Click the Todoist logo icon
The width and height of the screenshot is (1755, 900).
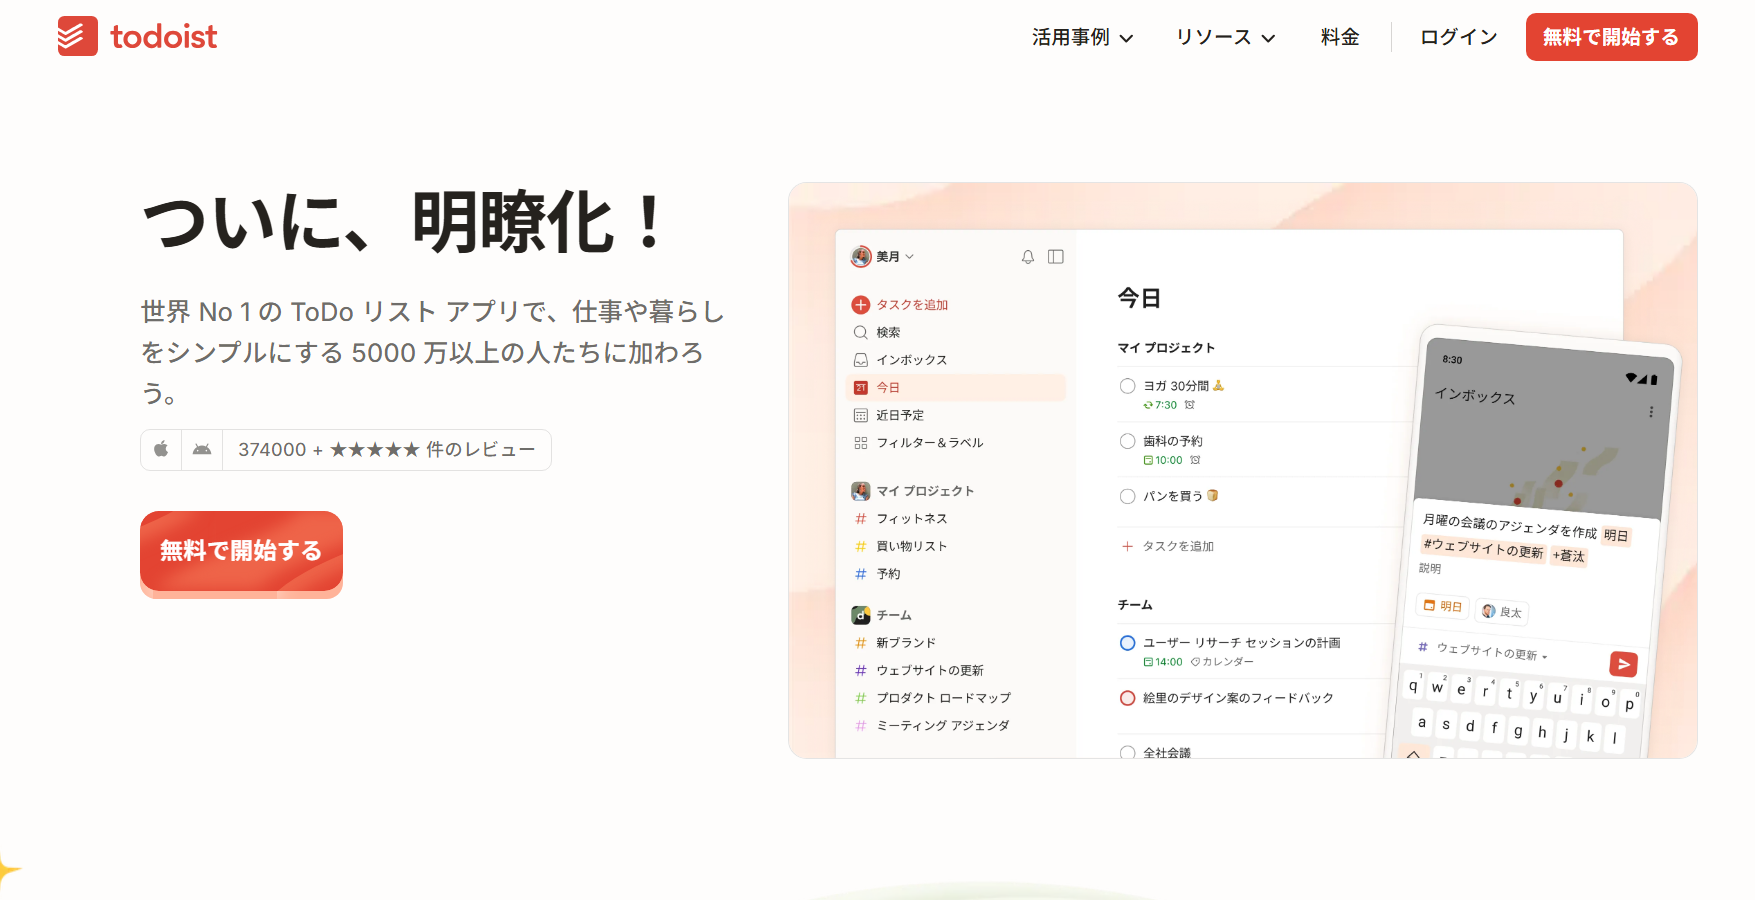[77, 36]
